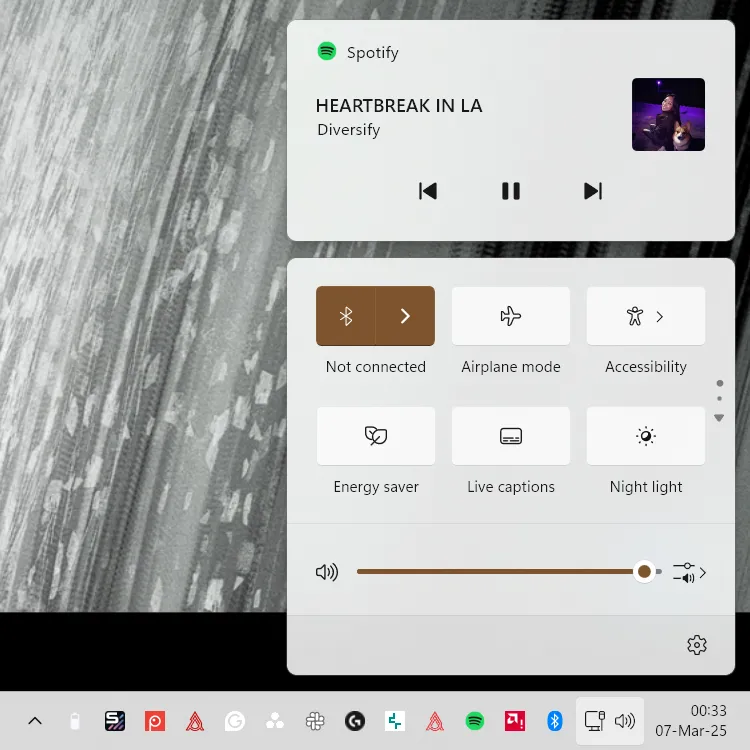
Task: Open the Accessibility options submenu
Action: (x=645, y=316)
